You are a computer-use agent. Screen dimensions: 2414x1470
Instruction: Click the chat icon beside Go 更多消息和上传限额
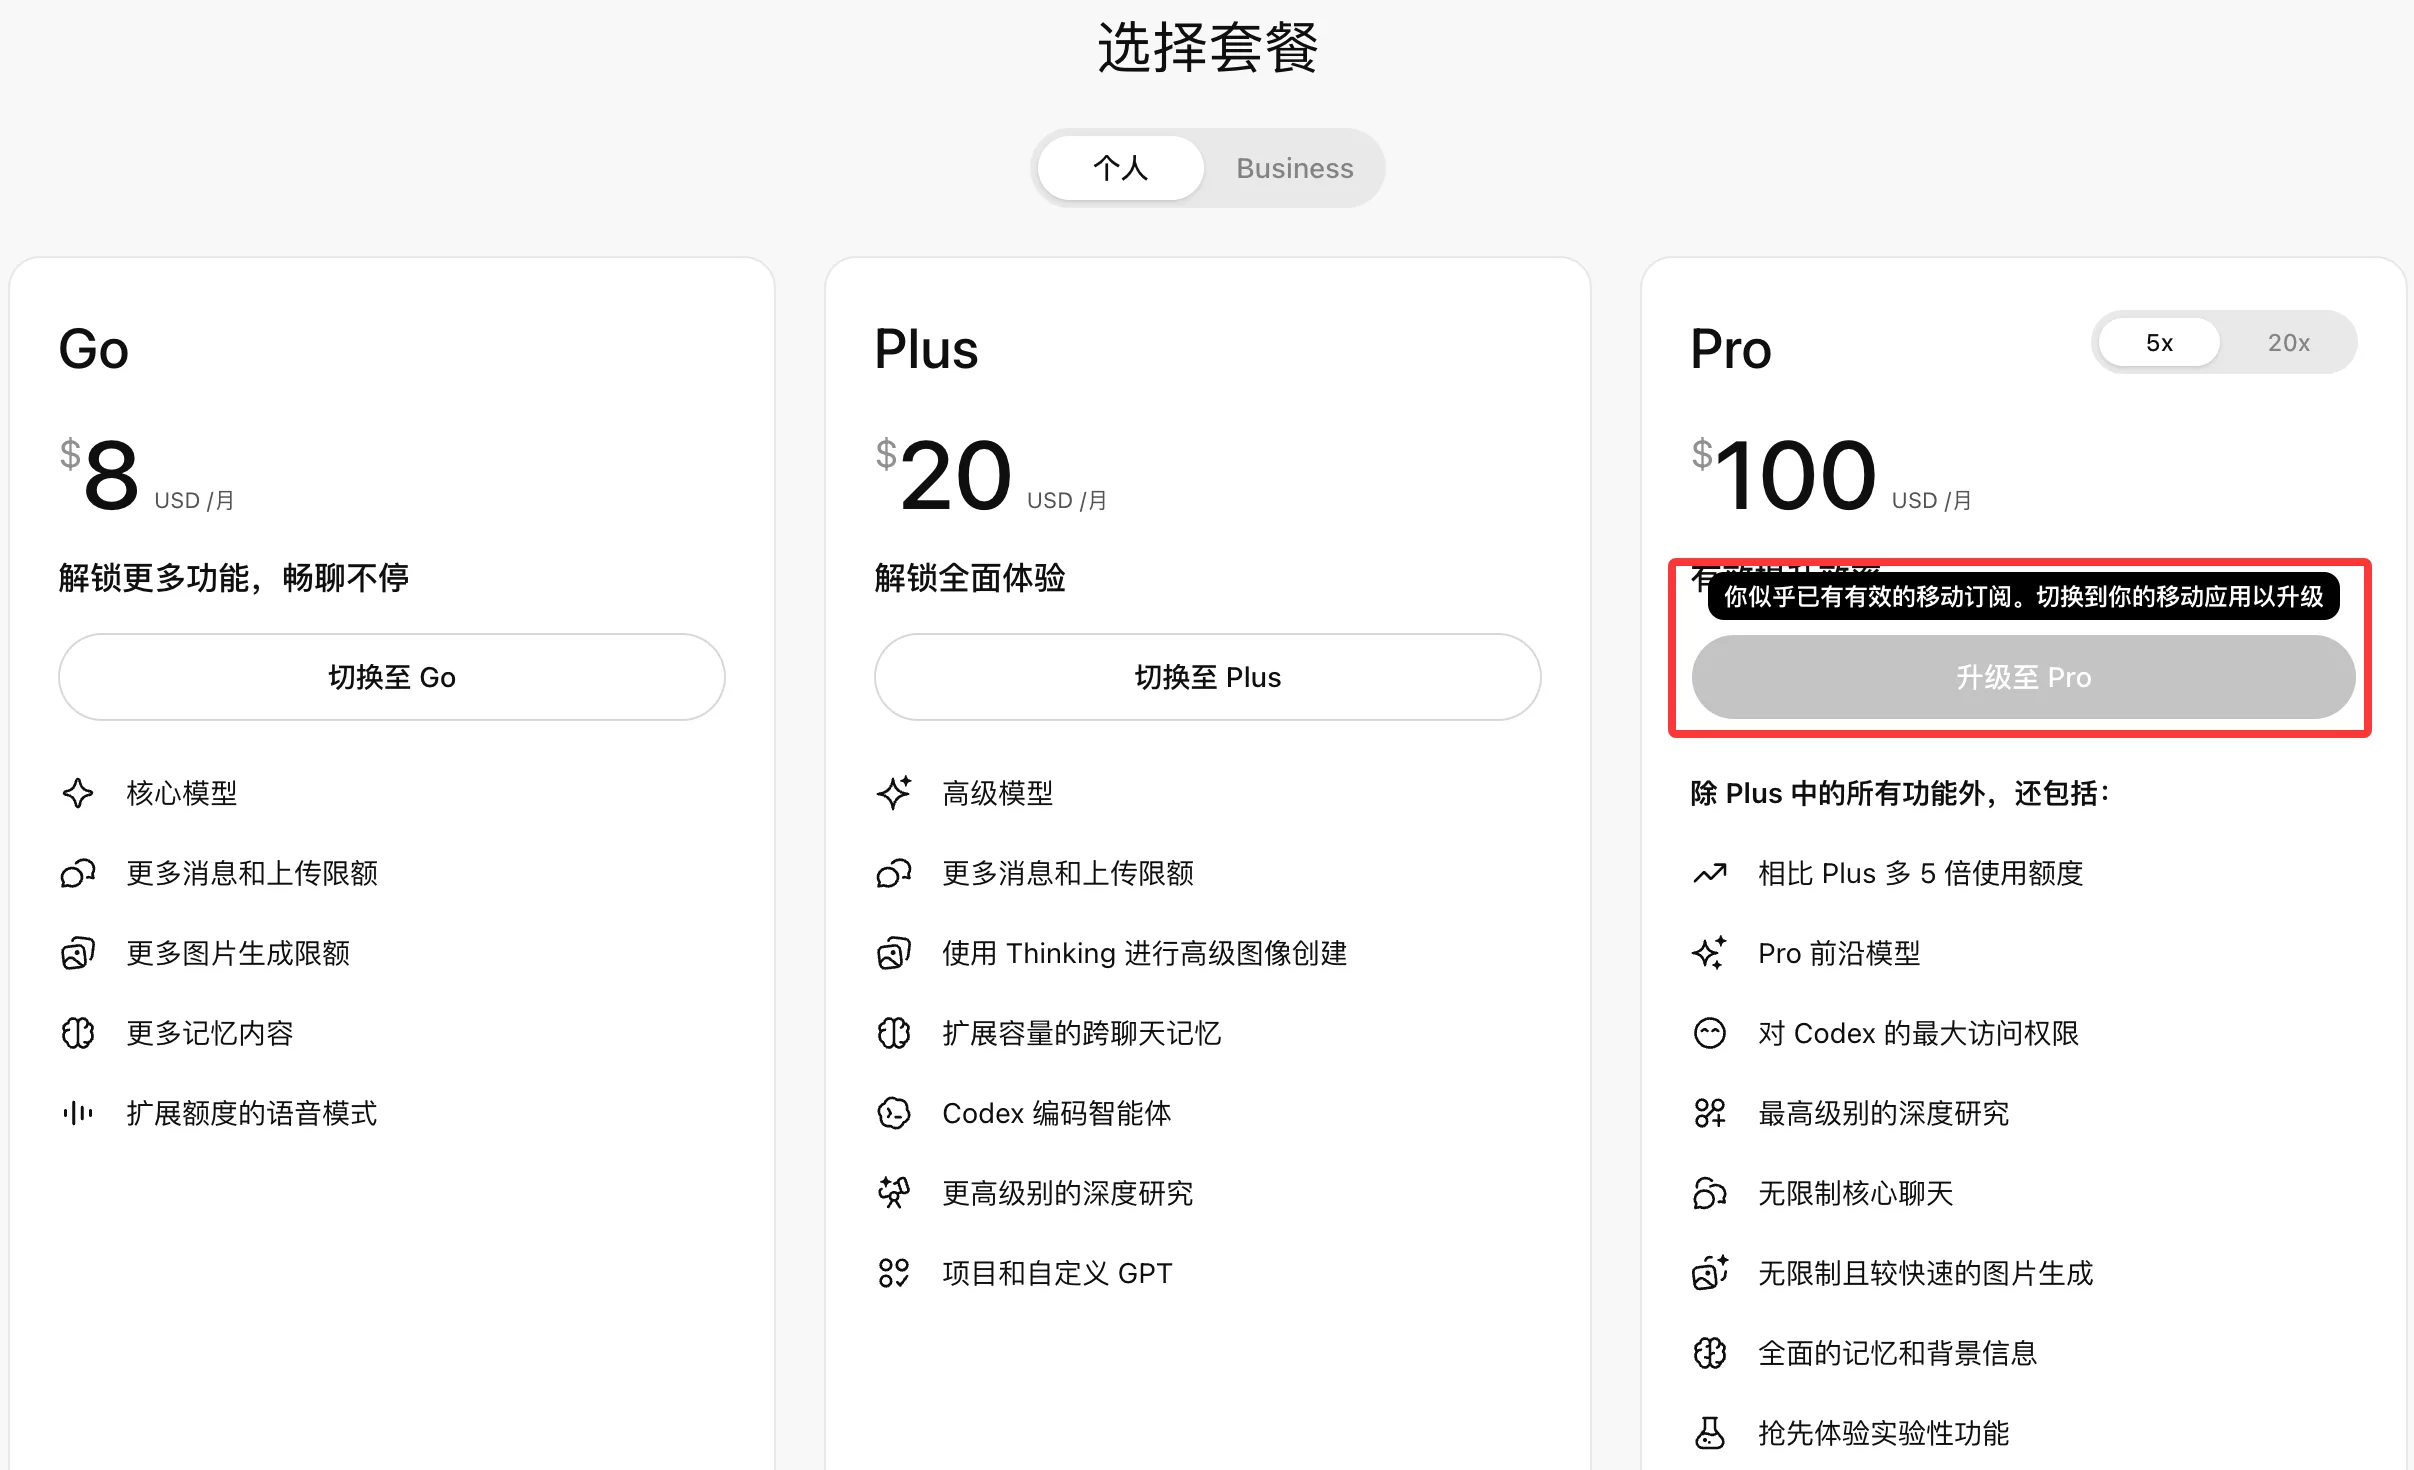point(78,873)
